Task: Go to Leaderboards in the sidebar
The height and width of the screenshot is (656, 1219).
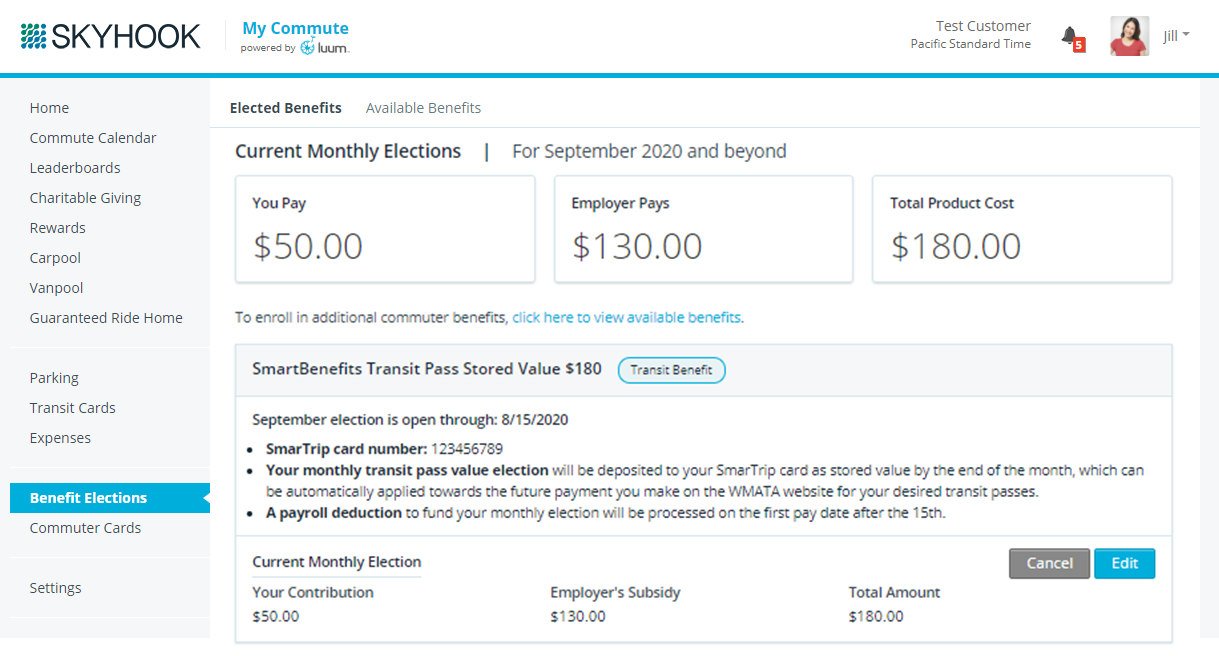Action: click(x=75, y=168)
